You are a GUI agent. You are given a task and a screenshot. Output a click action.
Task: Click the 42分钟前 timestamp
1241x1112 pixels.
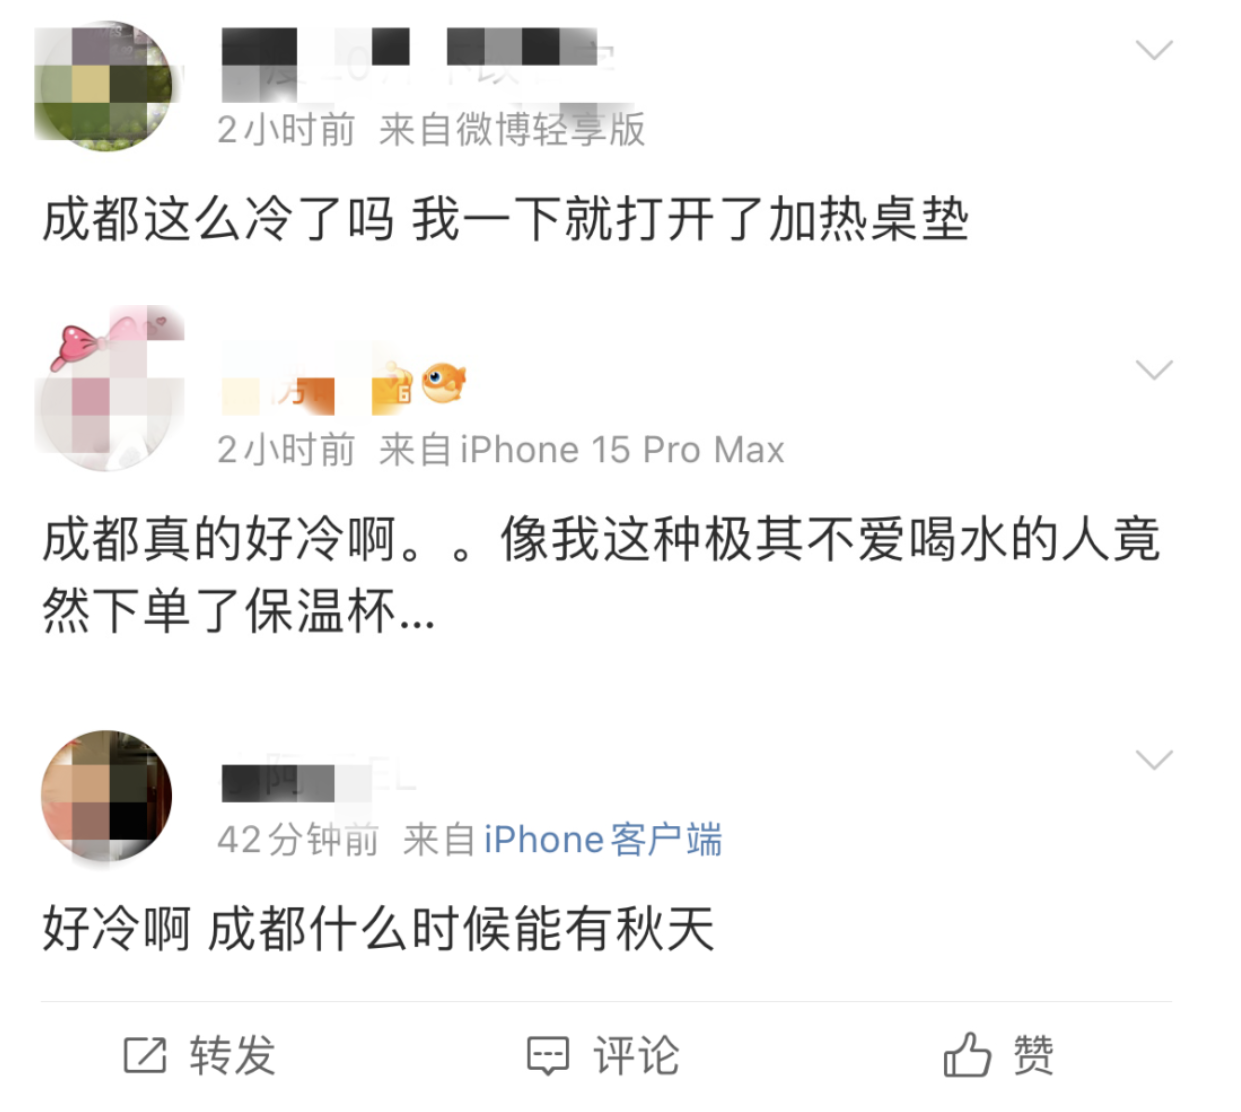click(x=298, y=840)
